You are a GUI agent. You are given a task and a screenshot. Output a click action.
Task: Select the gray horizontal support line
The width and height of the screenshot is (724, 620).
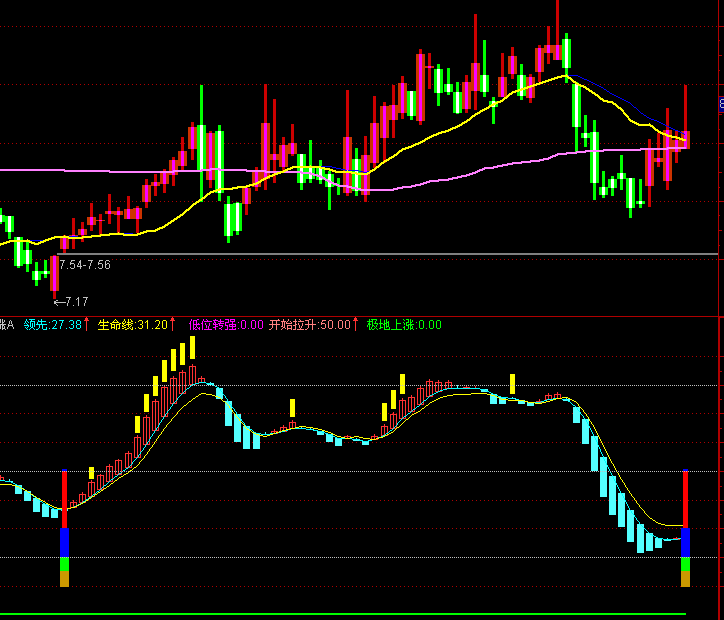pyautogui.click(x=388, y=254)
